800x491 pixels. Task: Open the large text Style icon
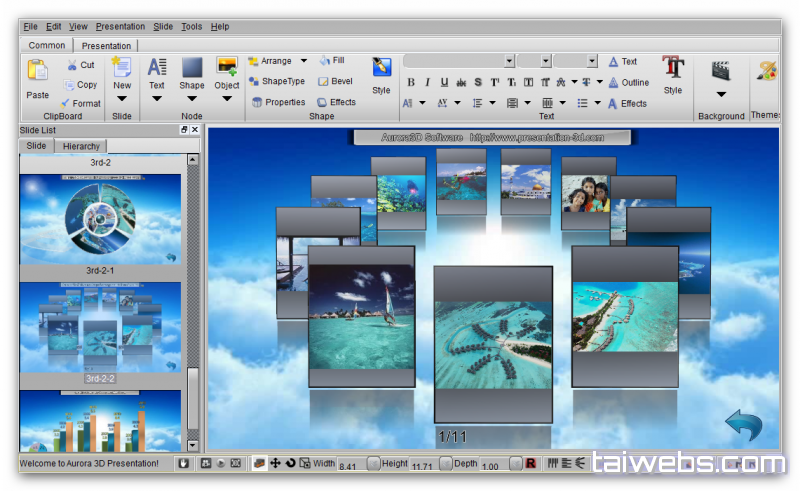[x=673, y=67]
